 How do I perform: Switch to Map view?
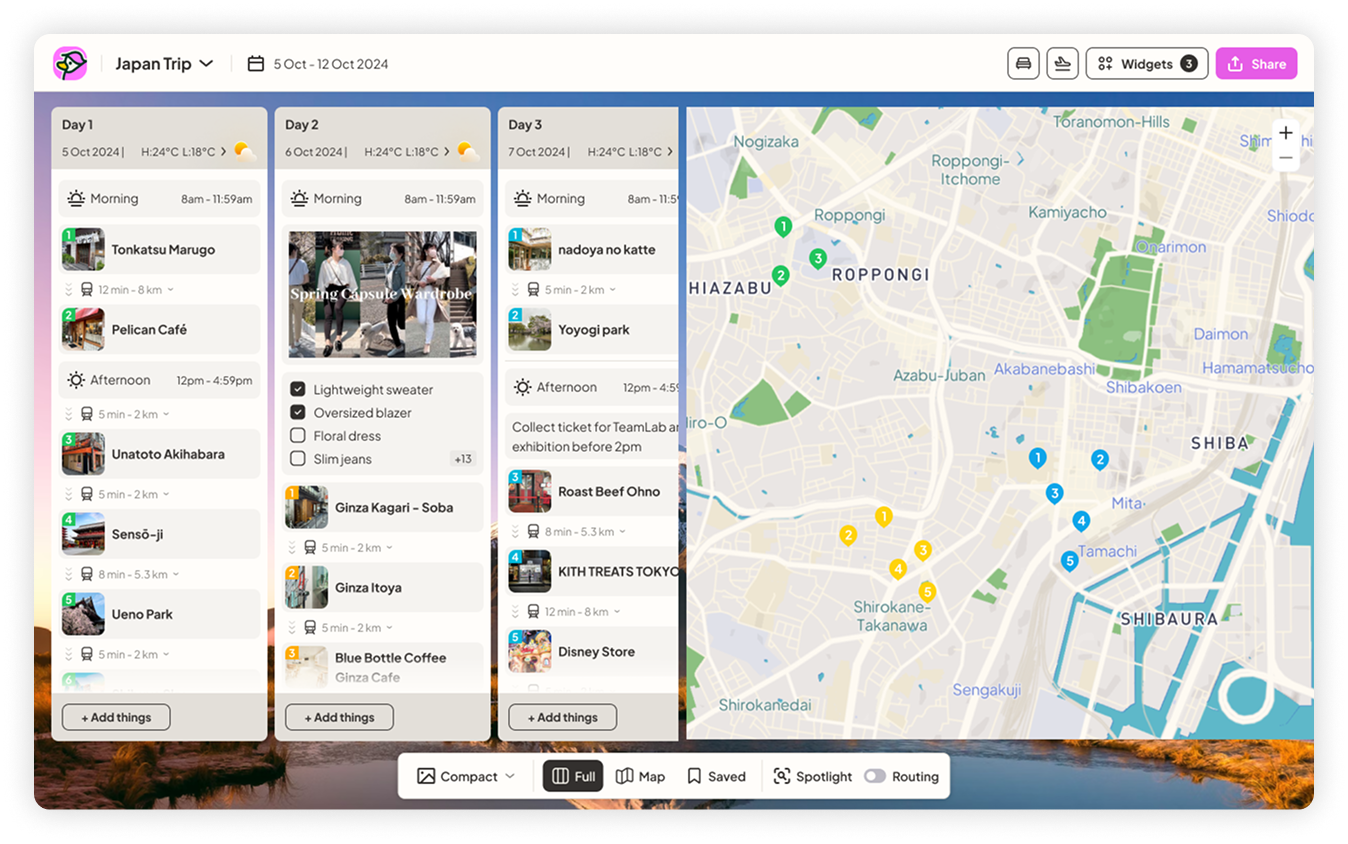(640, 776)
